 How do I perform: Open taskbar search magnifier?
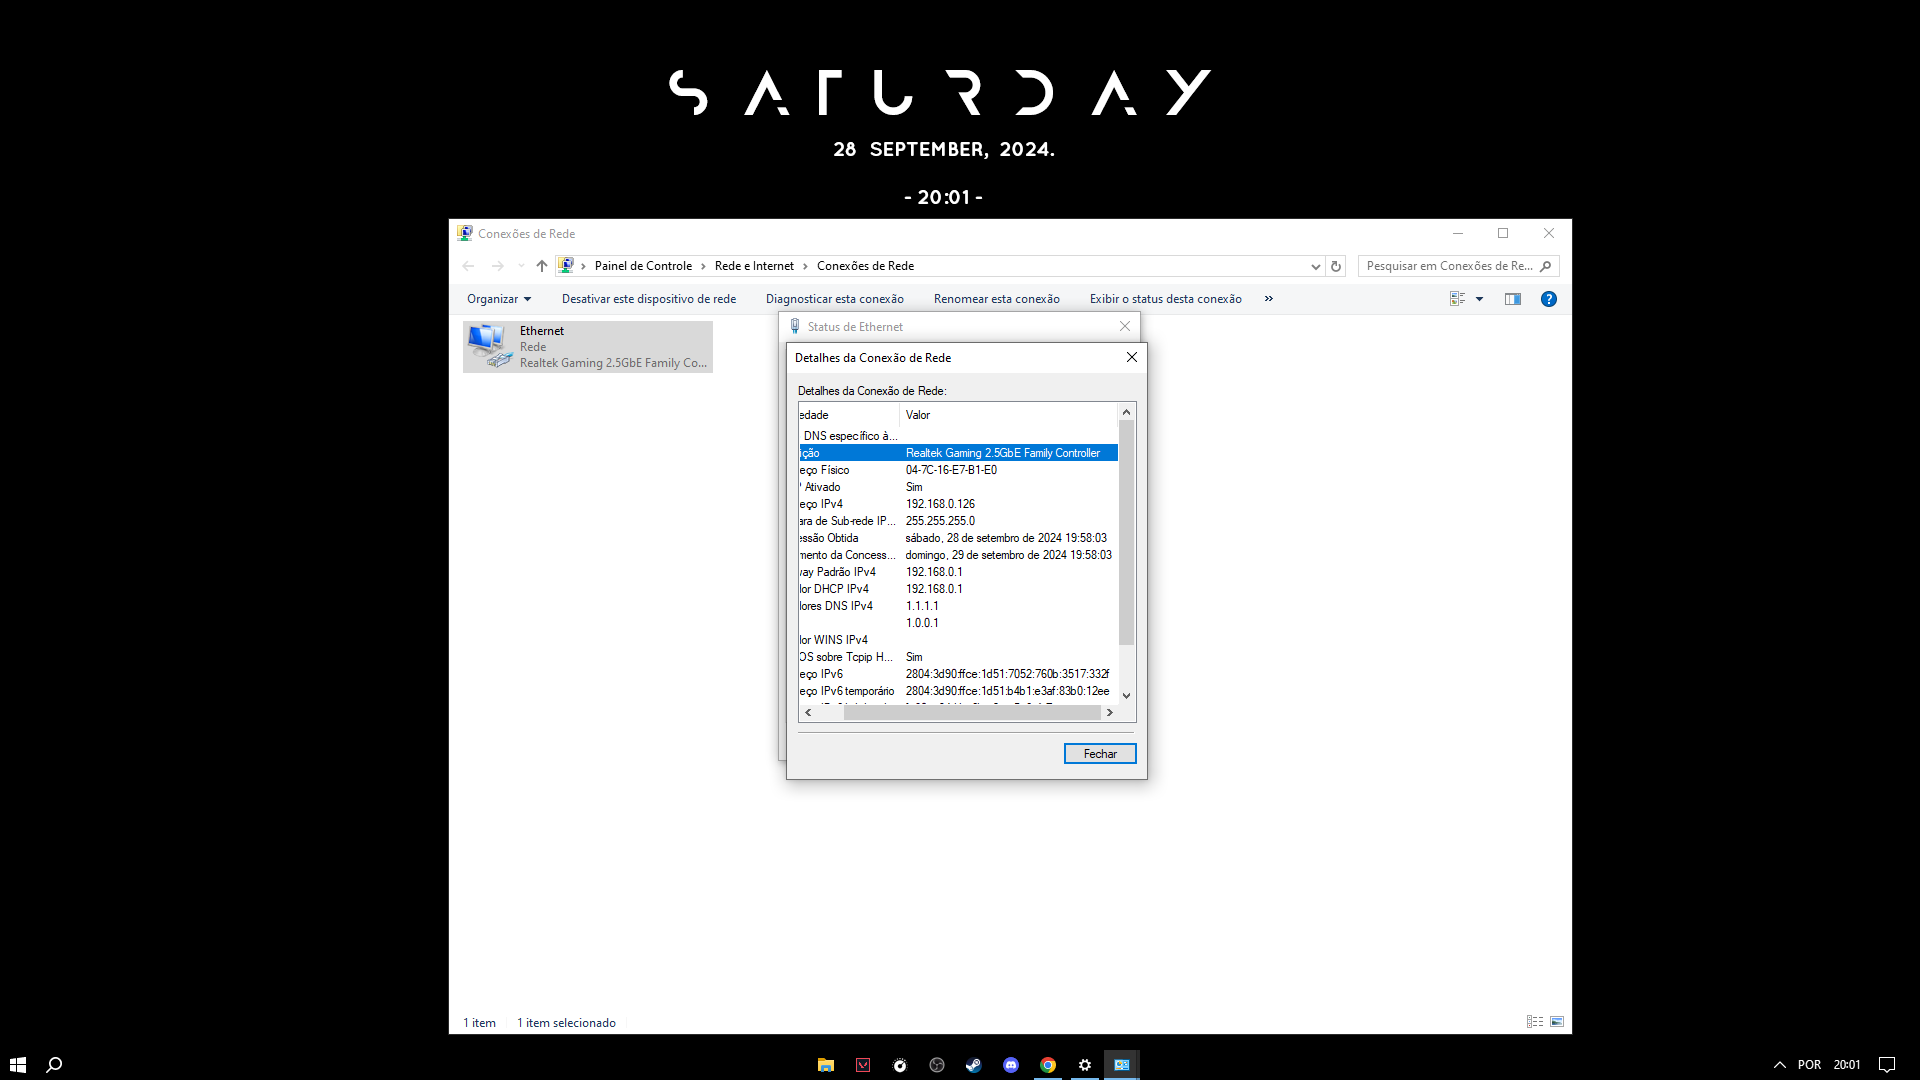click(55, 1065)
